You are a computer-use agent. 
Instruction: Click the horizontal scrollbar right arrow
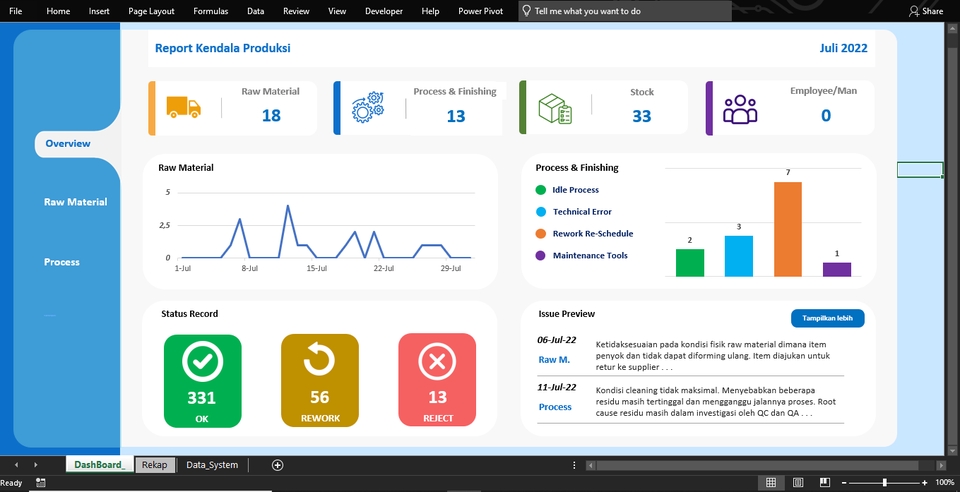942,466
